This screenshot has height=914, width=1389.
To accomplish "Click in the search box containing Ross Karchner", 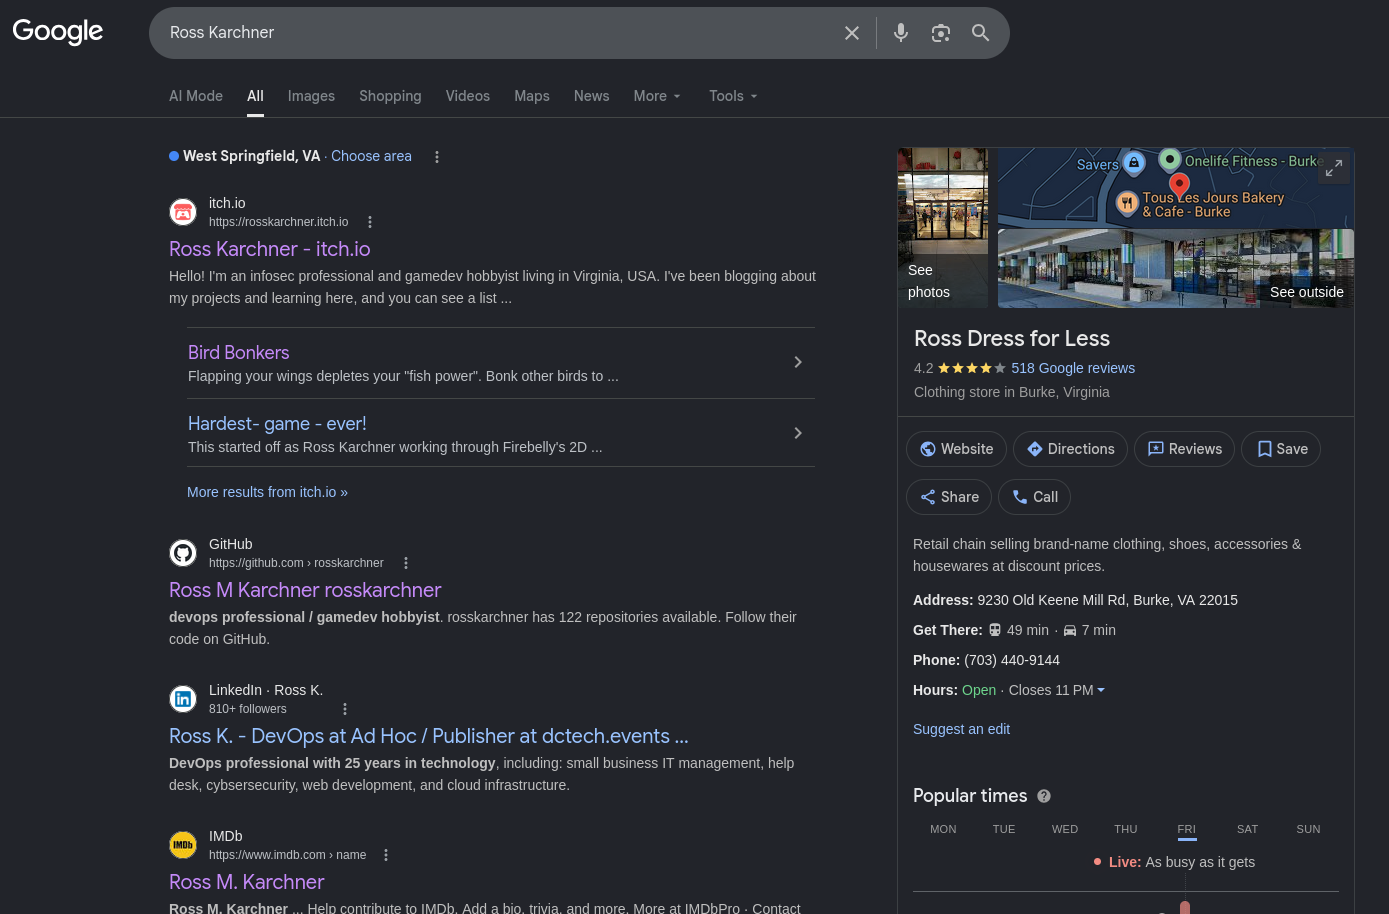I will pos(500,33).
